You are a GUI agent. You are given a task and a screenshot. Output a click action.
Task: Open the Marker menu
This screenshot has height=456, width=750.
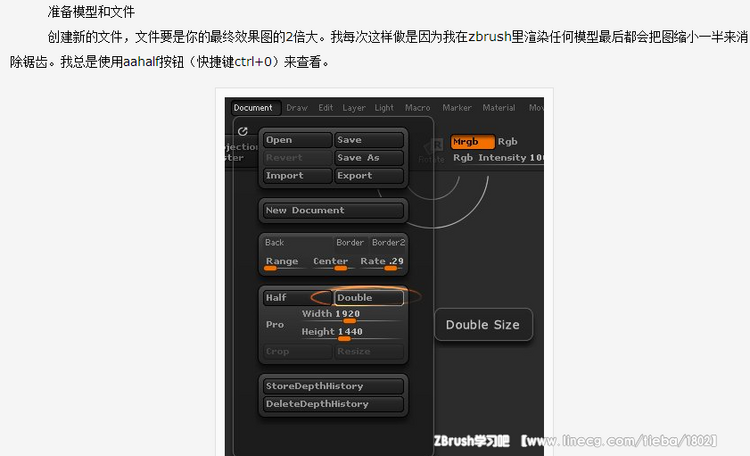click(457, 108)
